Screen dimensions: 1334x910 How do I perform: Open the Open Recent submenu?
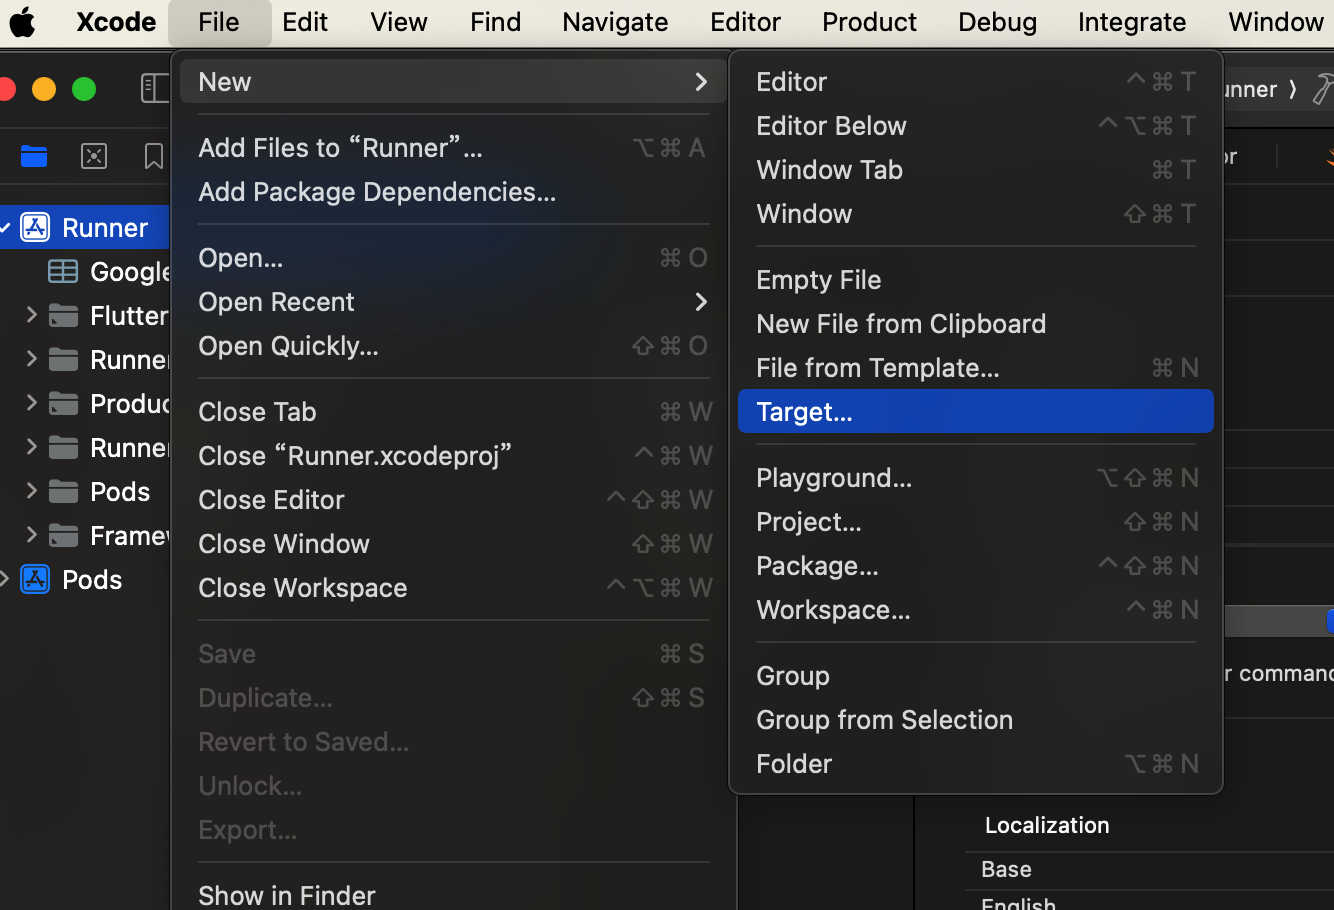pyautogui.click(x=701, y=301)
